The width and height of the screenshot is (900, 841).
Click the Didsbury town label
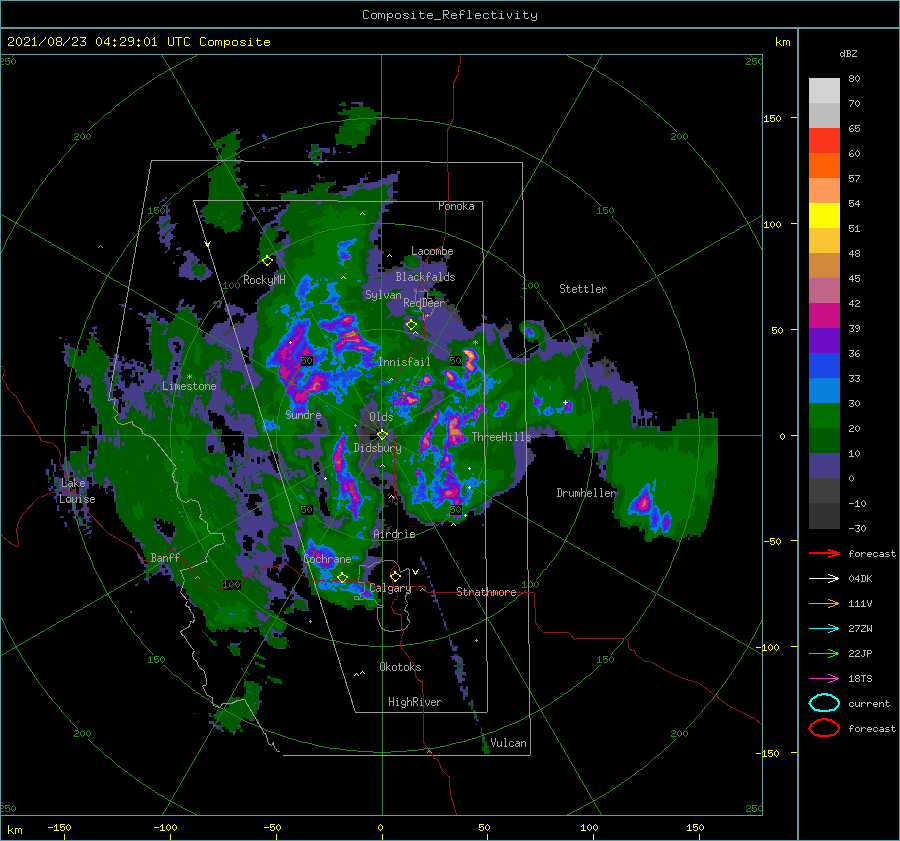click(x=378, y=448)
